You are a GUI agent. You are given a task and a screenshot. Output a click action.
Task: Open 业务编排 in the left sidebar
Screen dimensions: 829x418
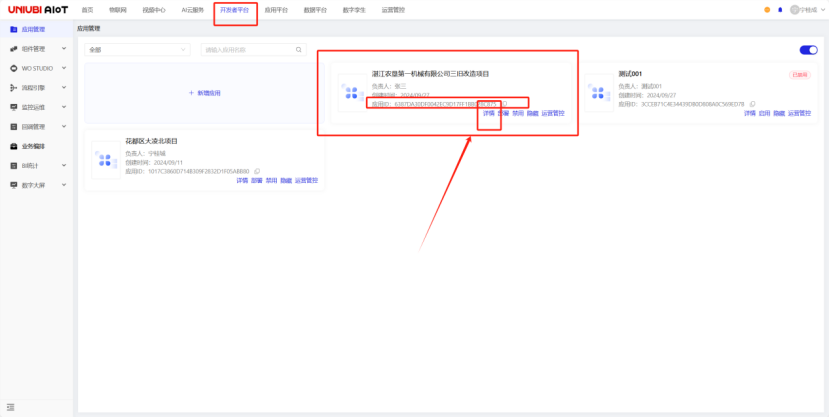click(x=33, y=146)
